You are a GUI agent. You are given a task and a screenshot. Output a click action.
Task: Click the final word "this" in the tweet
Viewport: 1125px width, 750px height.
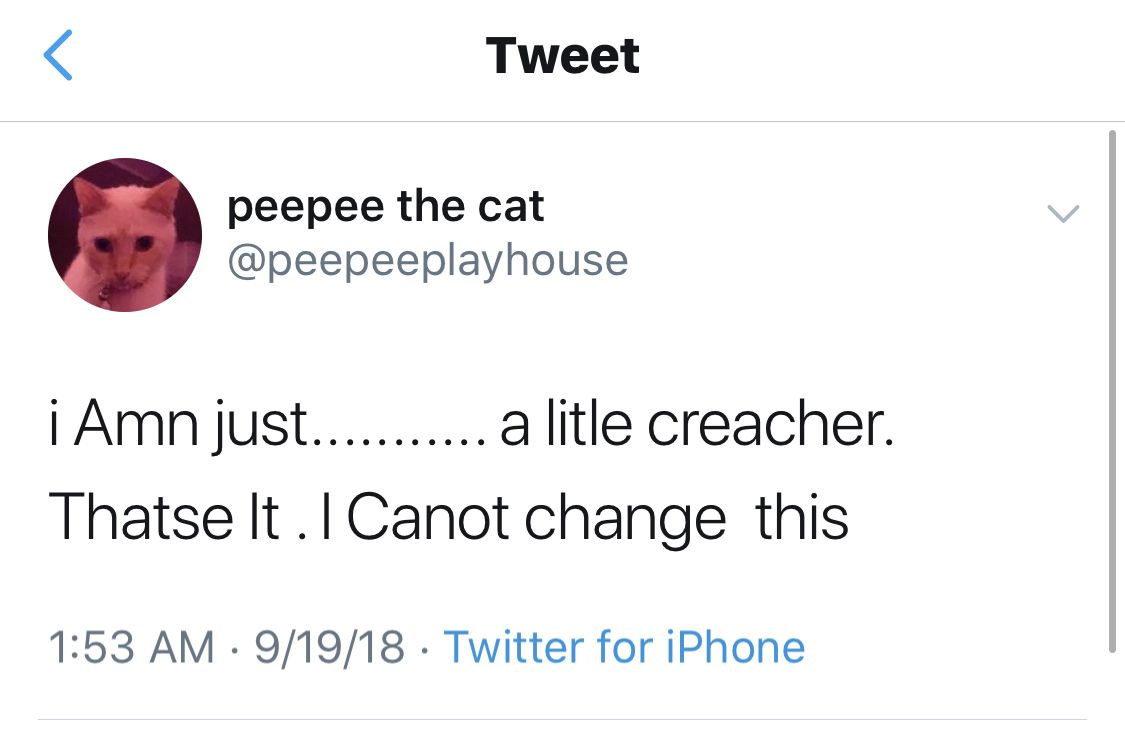802,517
